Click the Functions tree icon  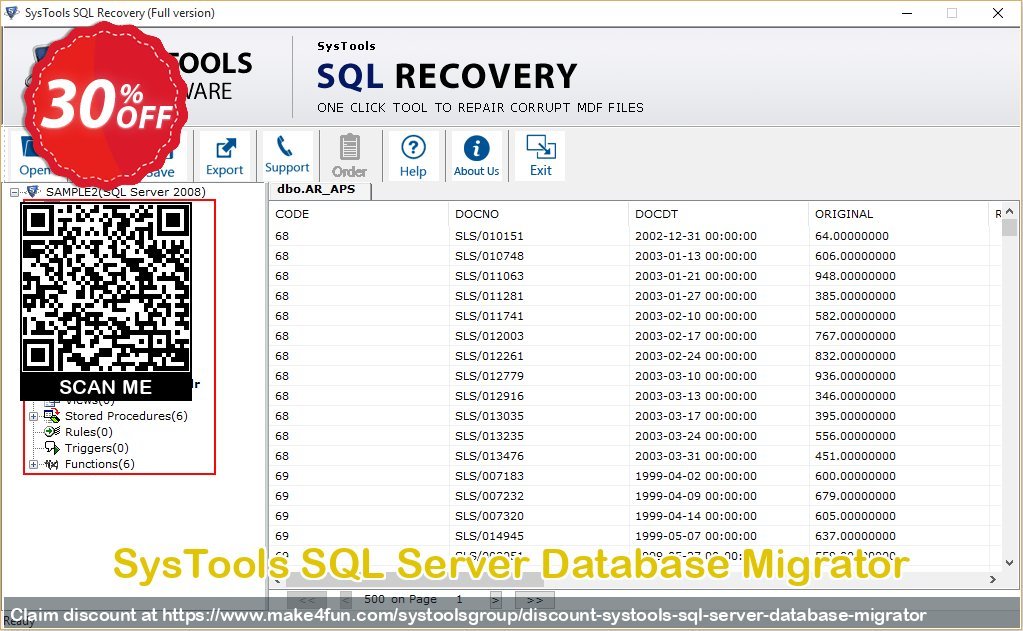[x=52, y=464]
